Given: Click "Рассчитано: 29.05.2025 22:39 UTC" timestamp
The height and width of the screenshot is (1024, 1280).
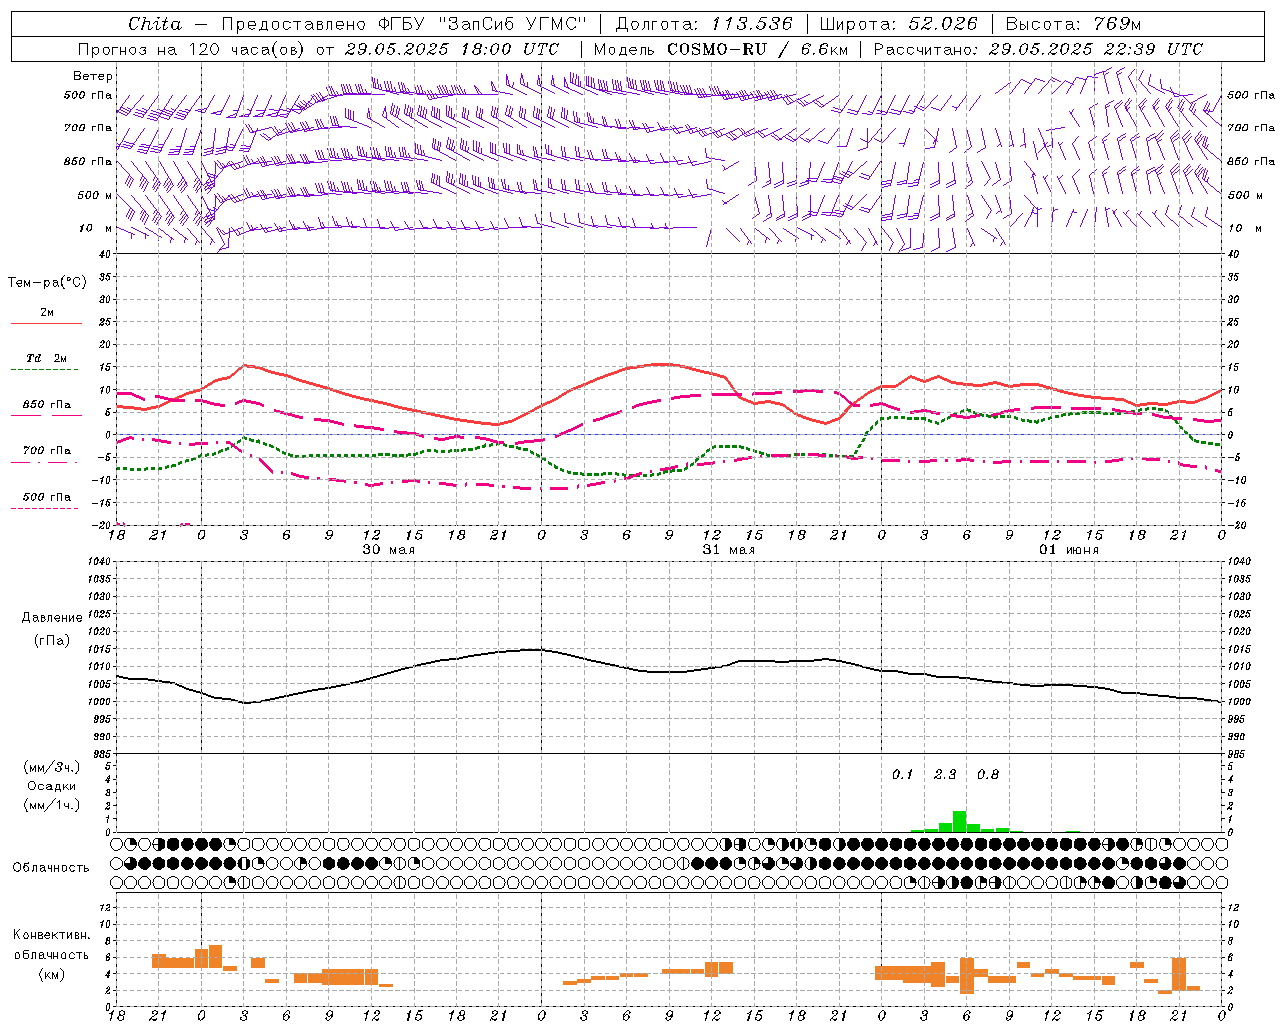Looking at the screenshot, I should tap(1038, 49).
